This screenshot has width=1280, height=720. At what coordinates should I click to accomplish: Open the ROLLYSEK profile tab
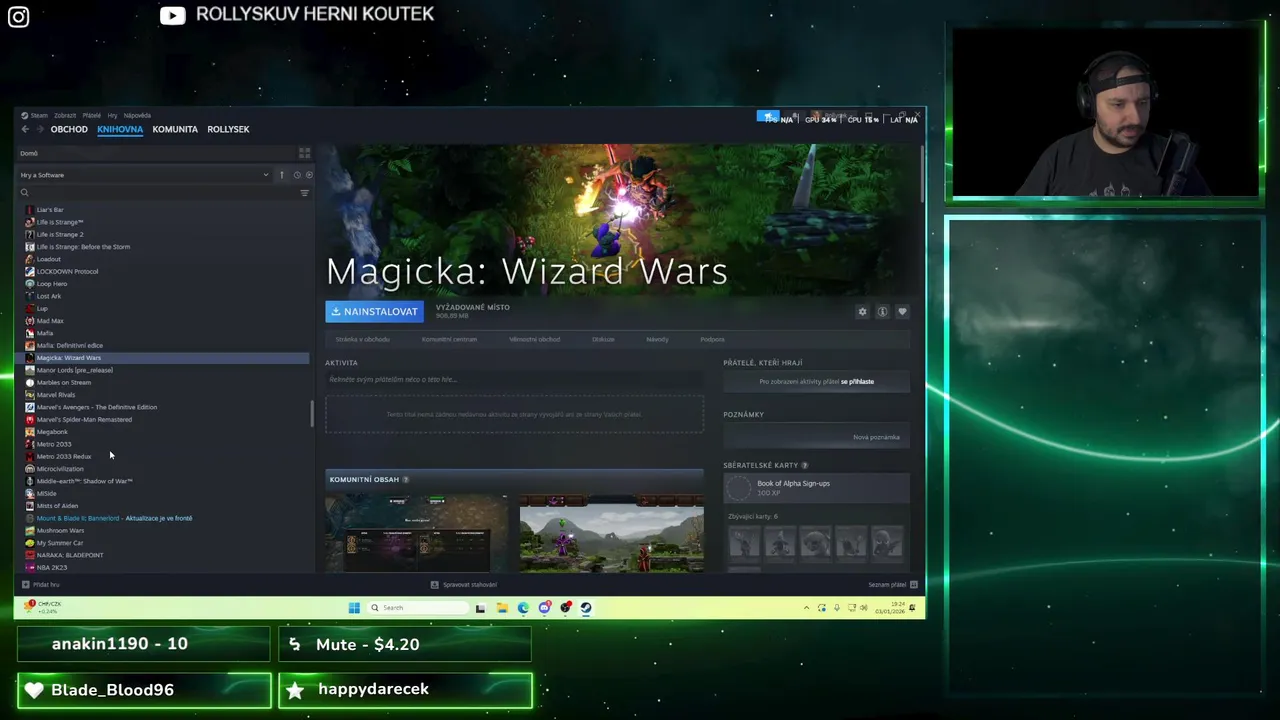click(228, 129)
